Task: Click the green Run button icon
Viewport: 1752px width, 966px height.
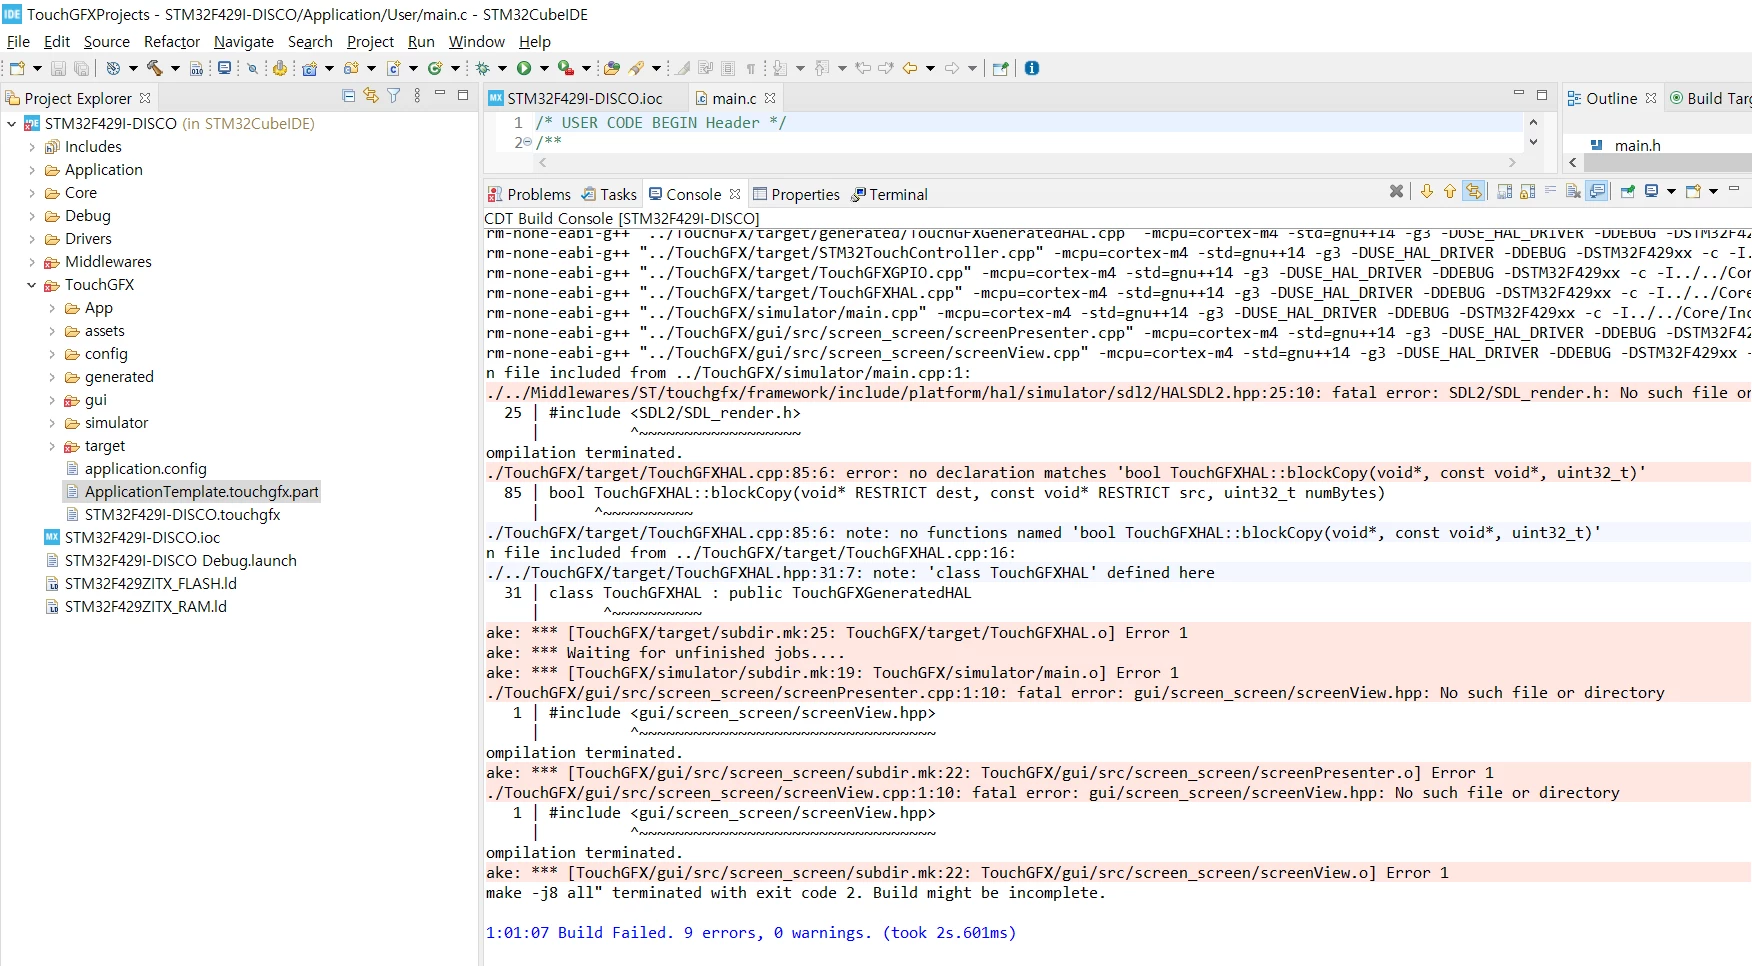Action: click(x=523, y=68)
